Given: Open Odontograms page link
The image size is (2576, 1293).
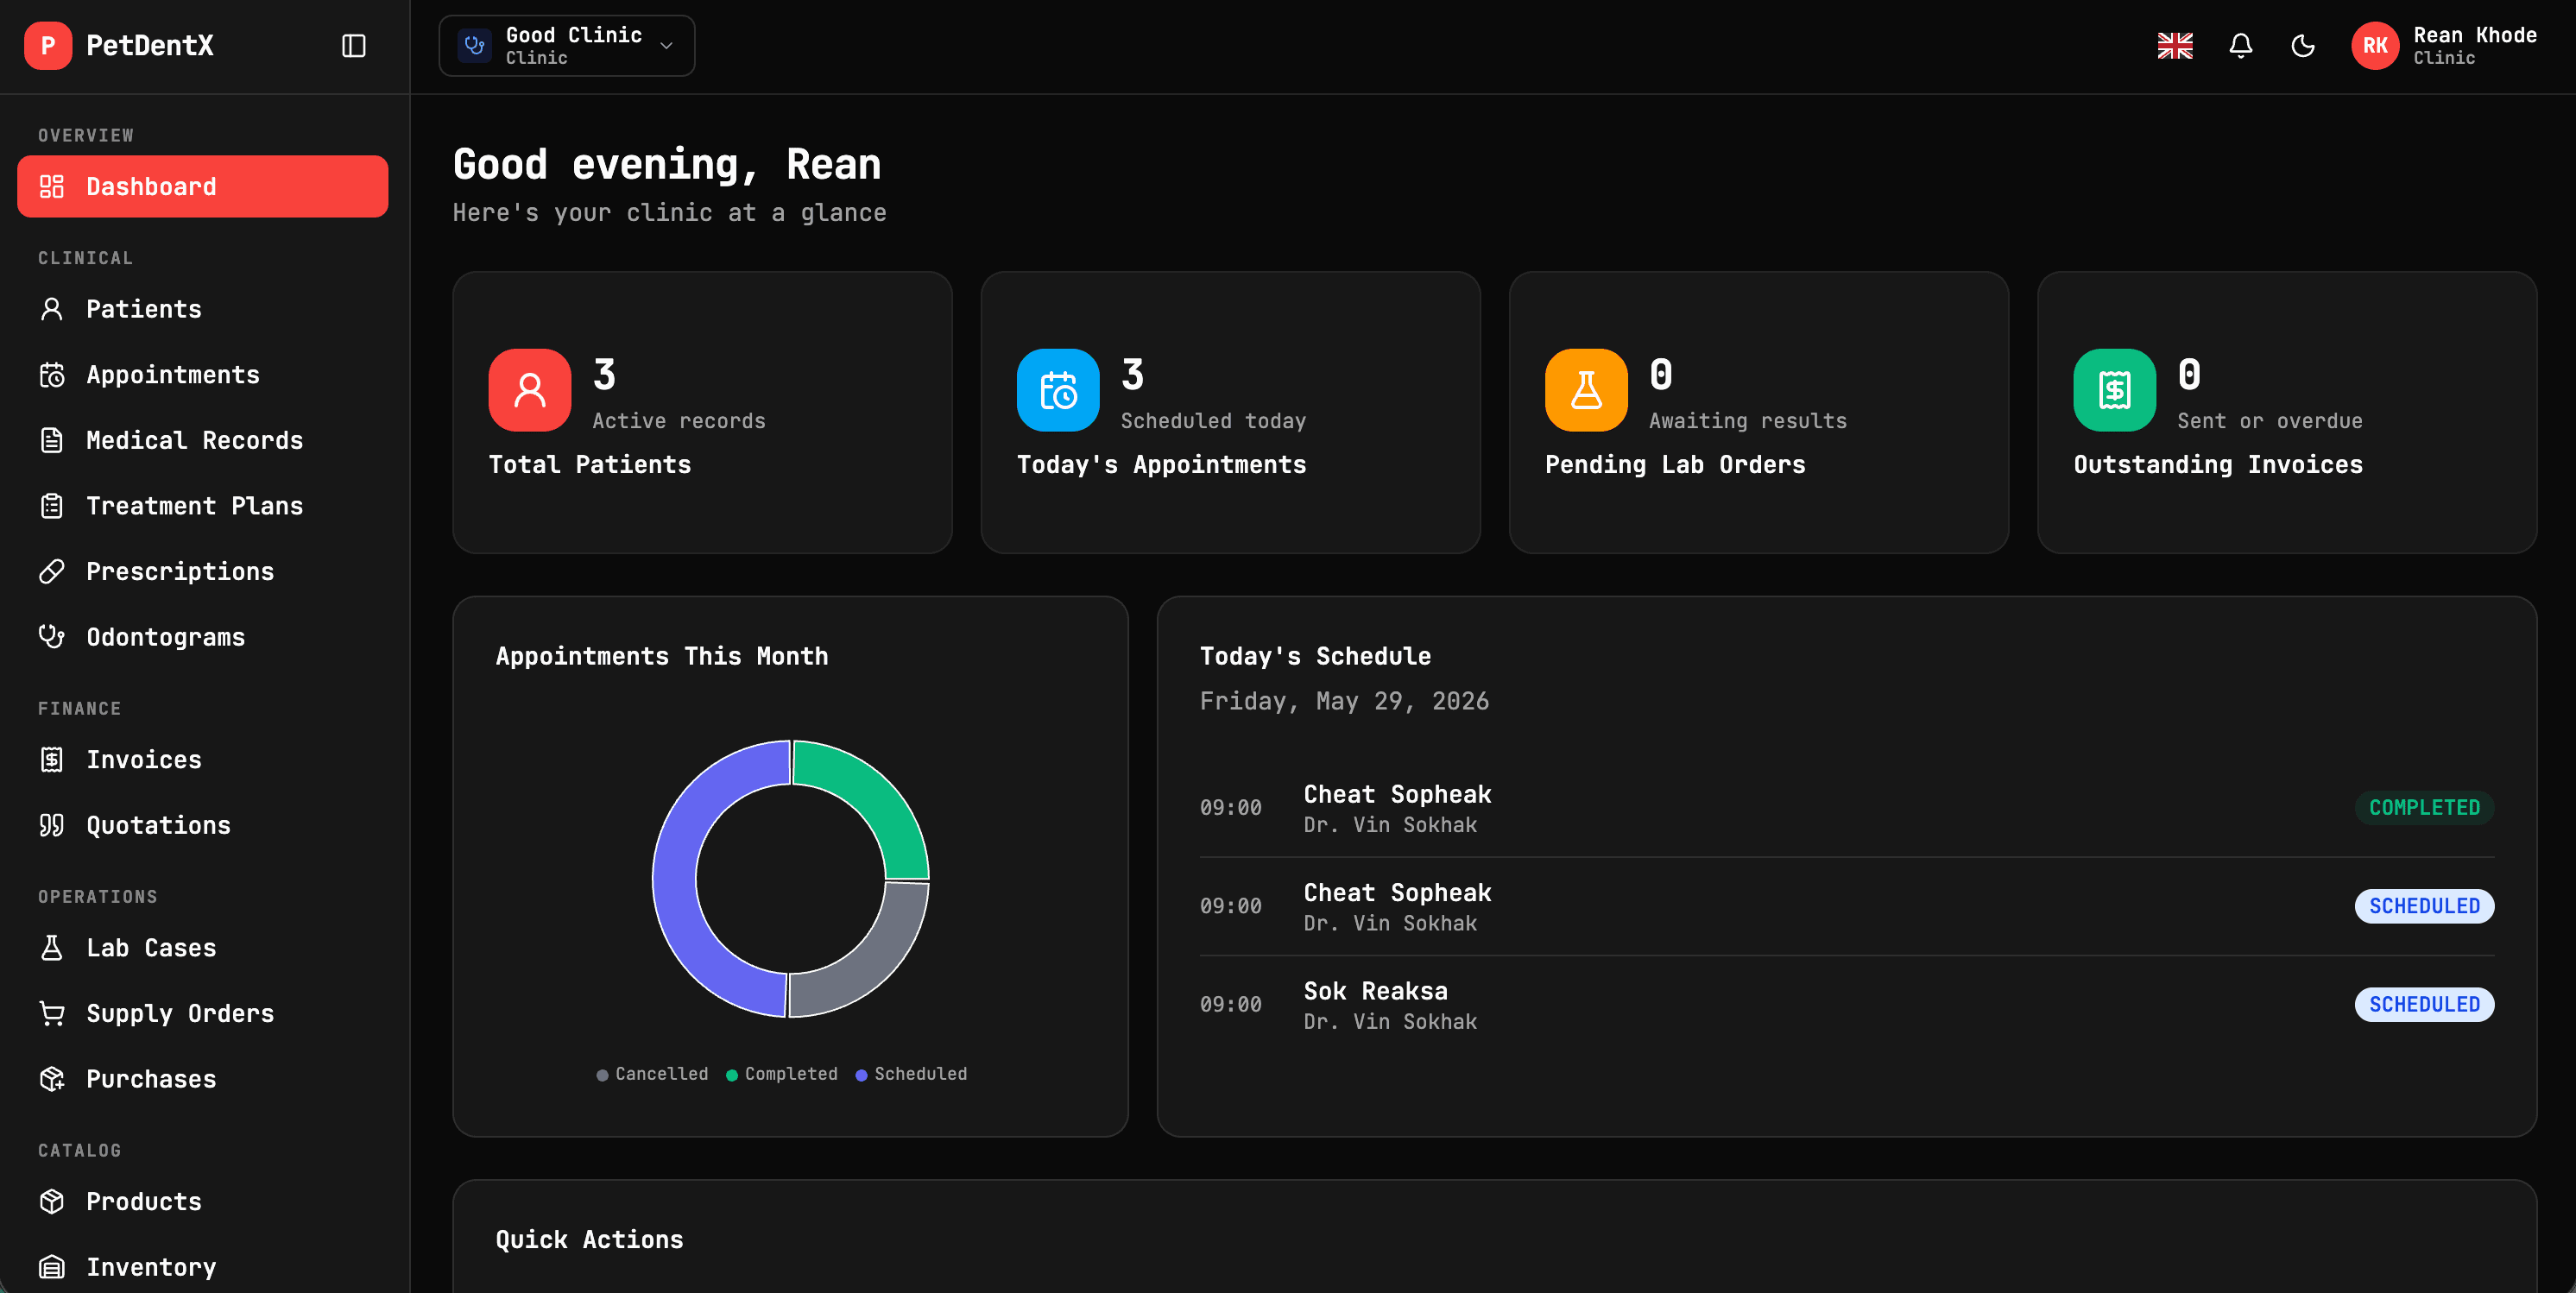Looking at the screenshot, I should [202, 637].
